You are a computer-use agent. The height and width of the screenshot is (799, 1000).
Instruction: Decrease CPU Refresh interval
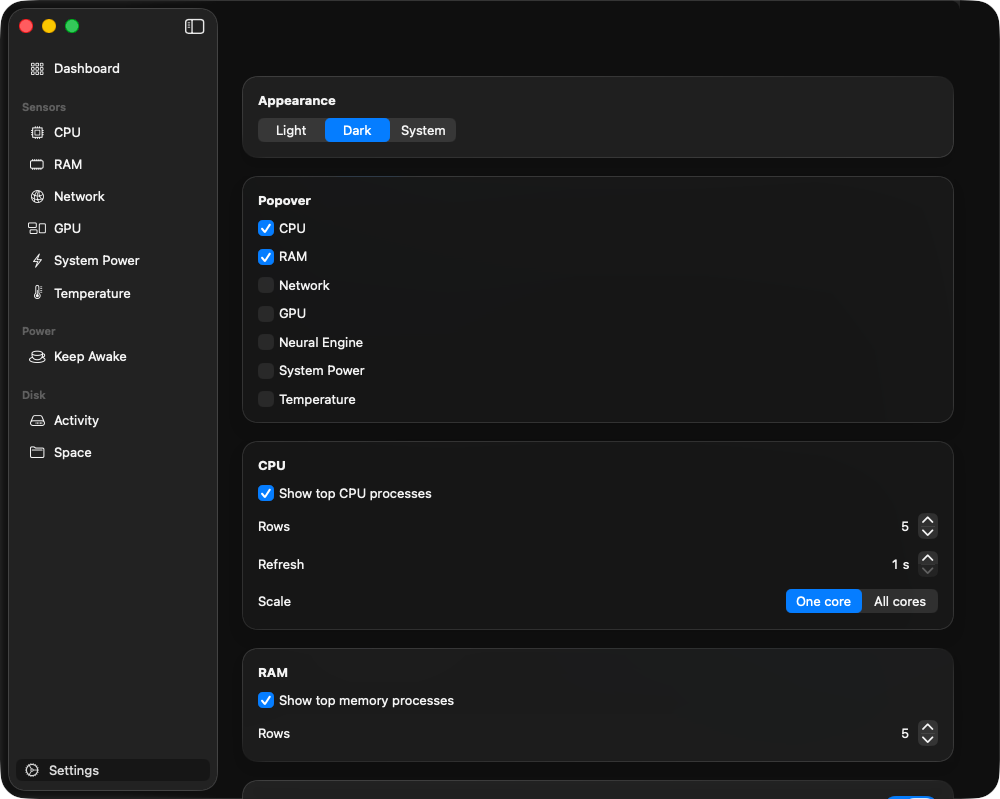928,571
